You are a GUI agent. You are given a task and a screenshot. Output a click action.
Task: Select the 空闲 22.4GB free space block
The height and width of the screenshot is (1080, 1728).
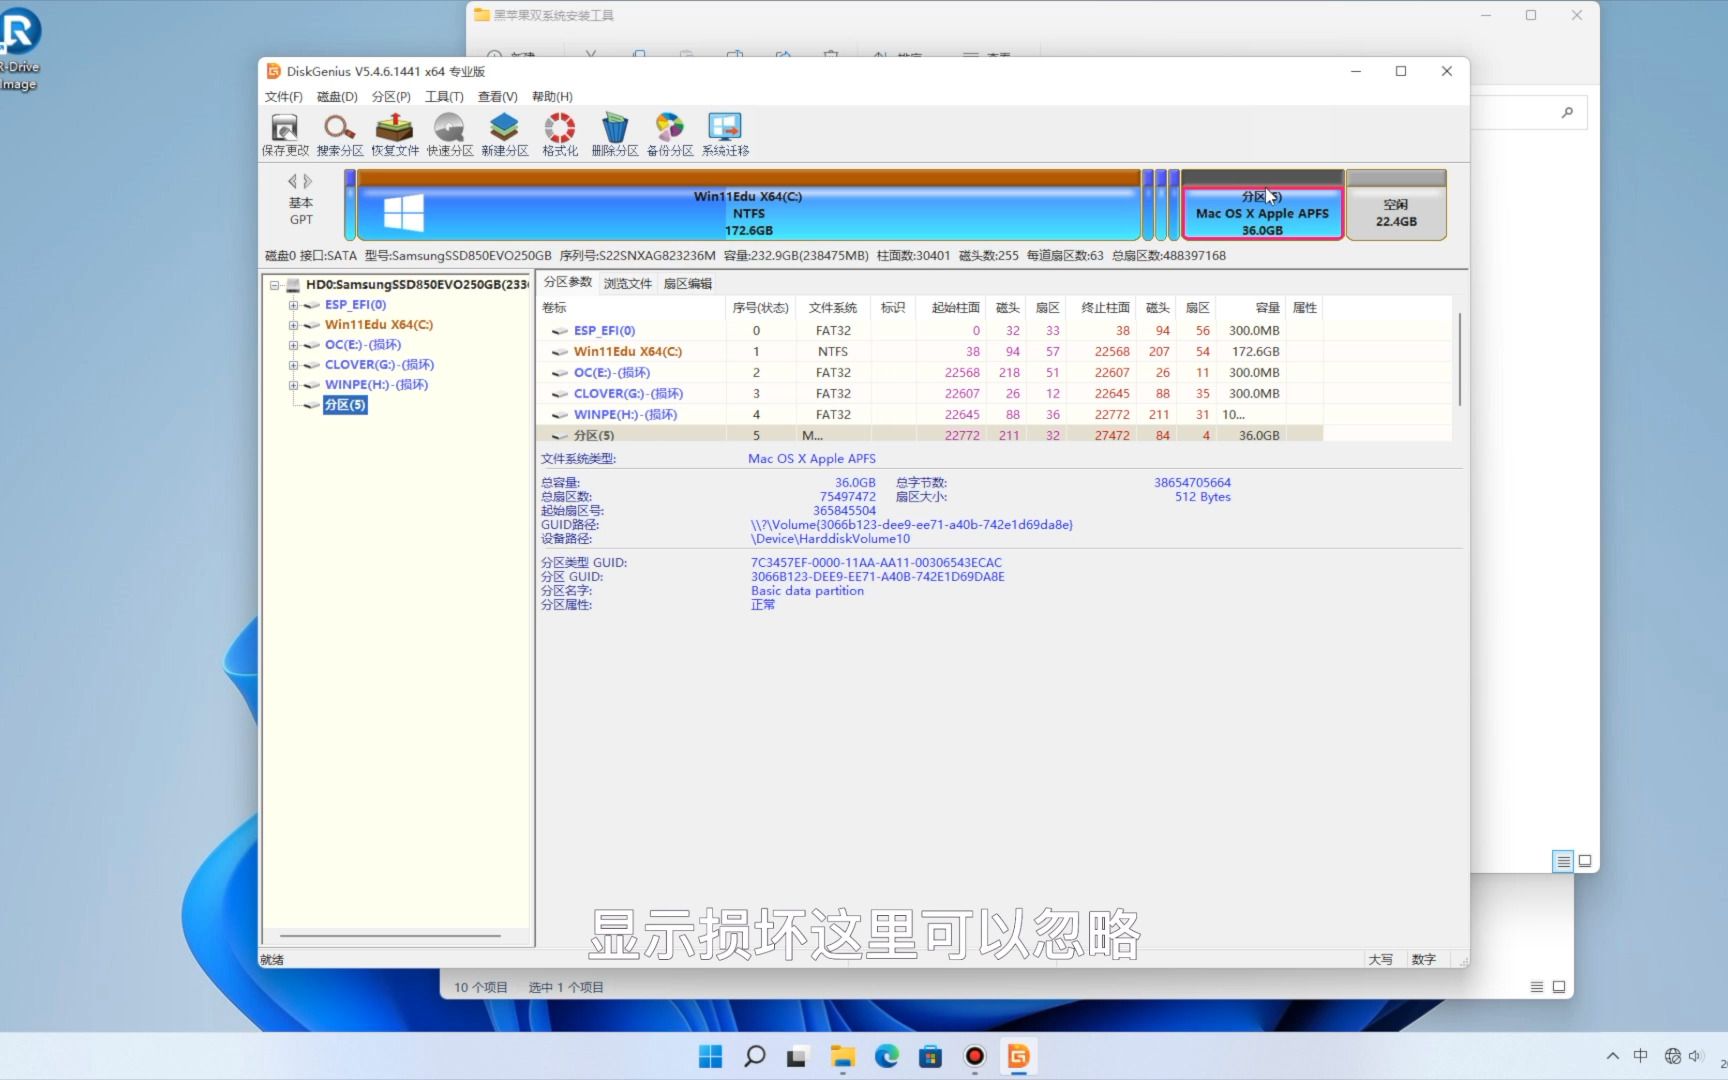(1396, 205)
